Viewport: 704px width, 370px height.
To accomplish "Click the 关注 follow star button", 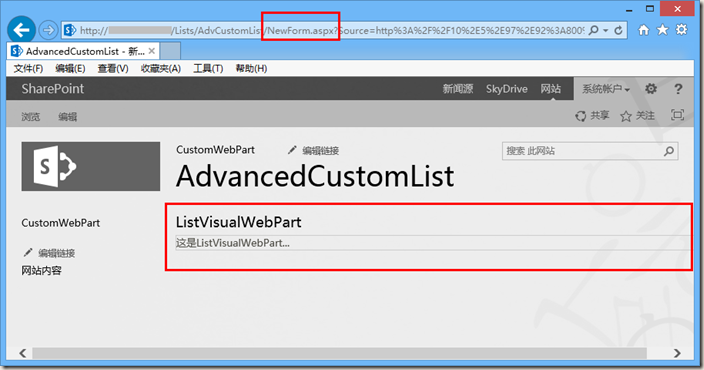I will 637,116.
